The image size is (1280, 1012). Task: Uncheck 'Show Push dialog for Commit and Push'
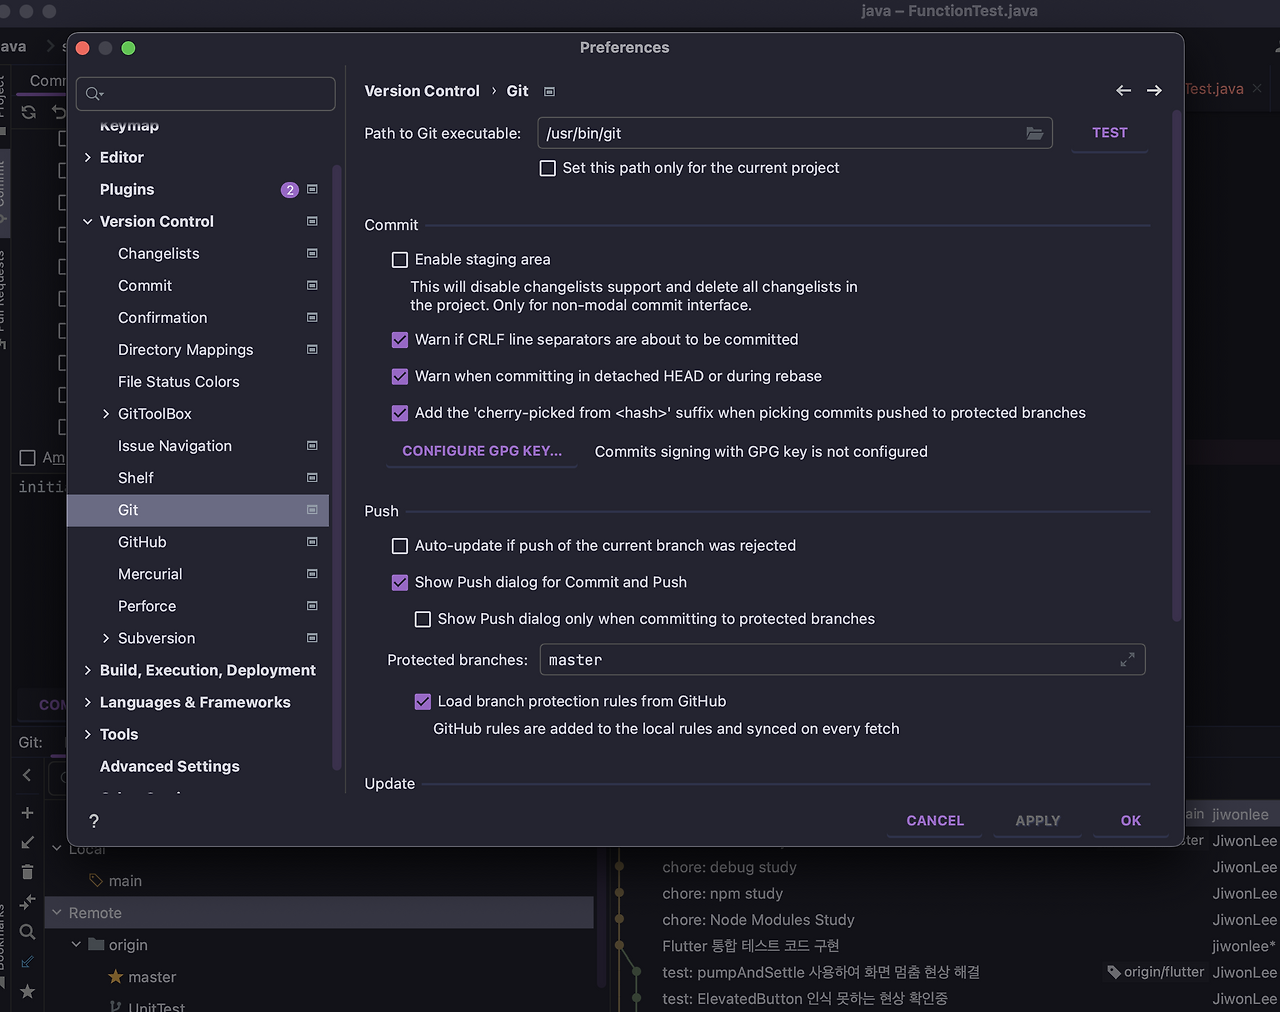click(x=400, y=583)
